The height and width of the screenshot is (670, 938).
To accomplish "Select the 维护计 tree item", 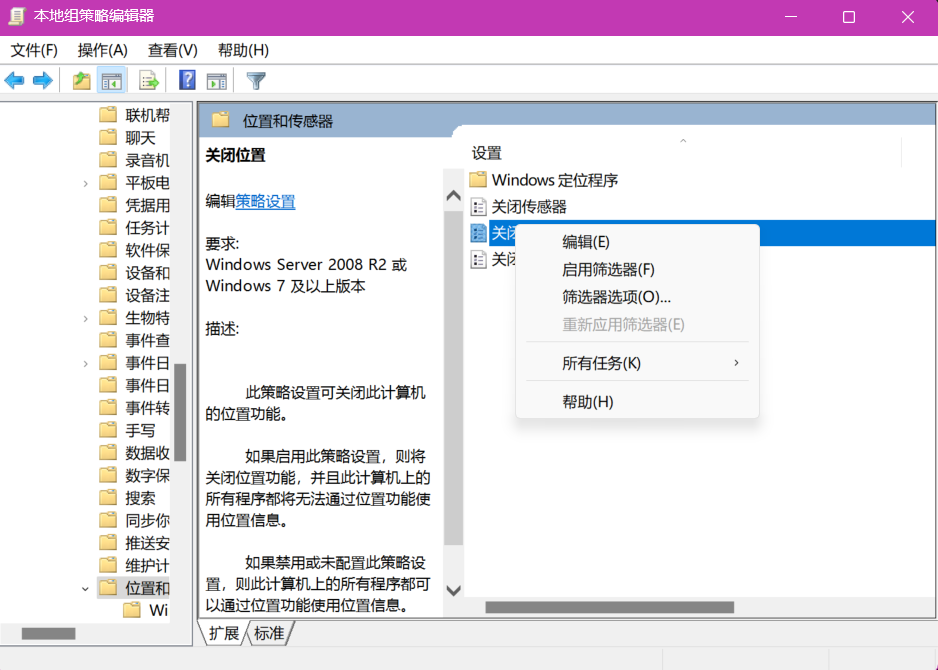I will (147, 565).
